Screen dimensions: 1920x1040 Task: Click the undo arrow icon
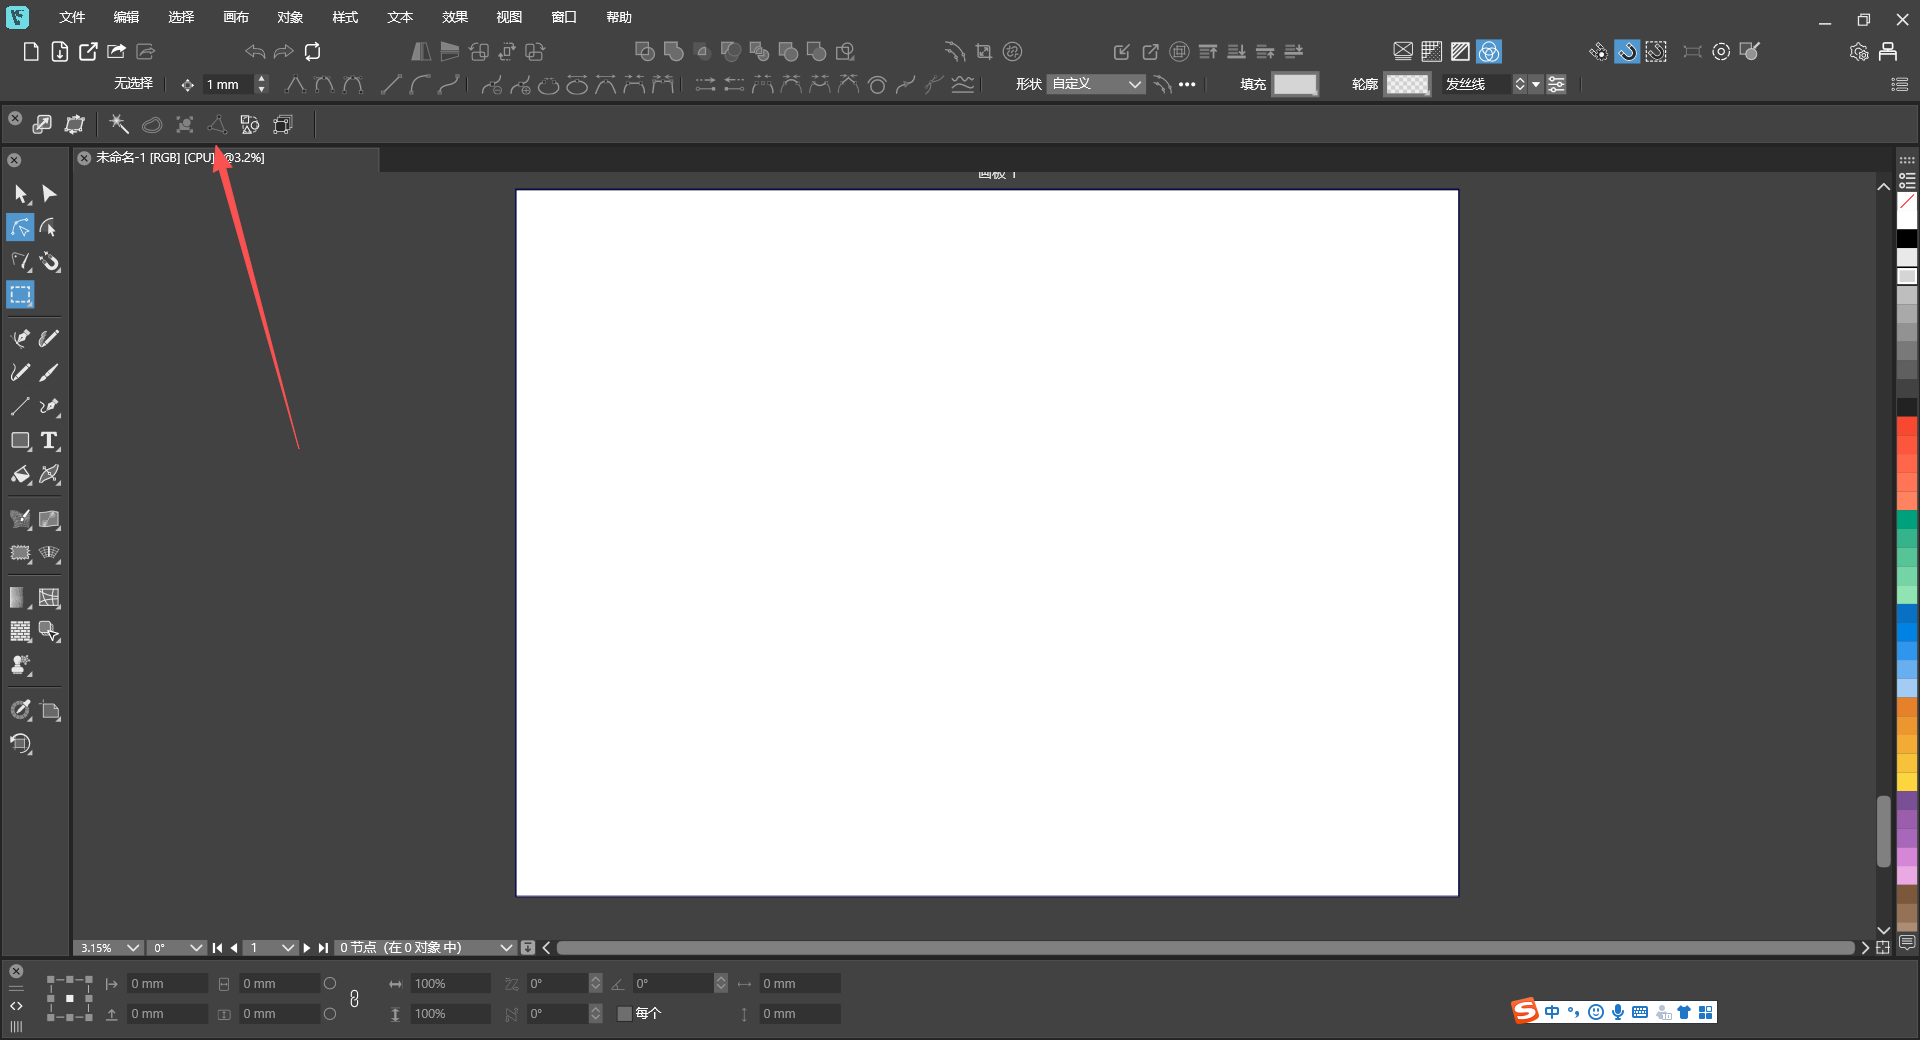[x=255, y=52]
